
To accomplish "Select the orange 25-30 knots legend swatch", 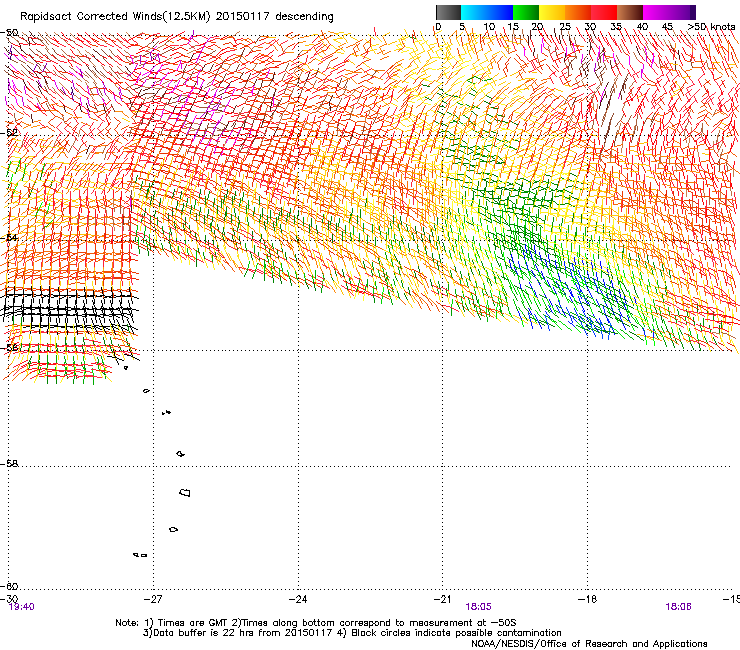I will 578,12.
